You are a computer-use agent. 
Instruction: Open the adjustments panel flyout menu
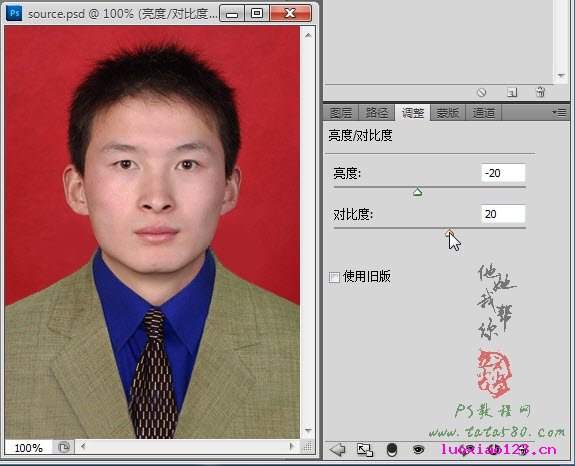click(x=559, y=113)
